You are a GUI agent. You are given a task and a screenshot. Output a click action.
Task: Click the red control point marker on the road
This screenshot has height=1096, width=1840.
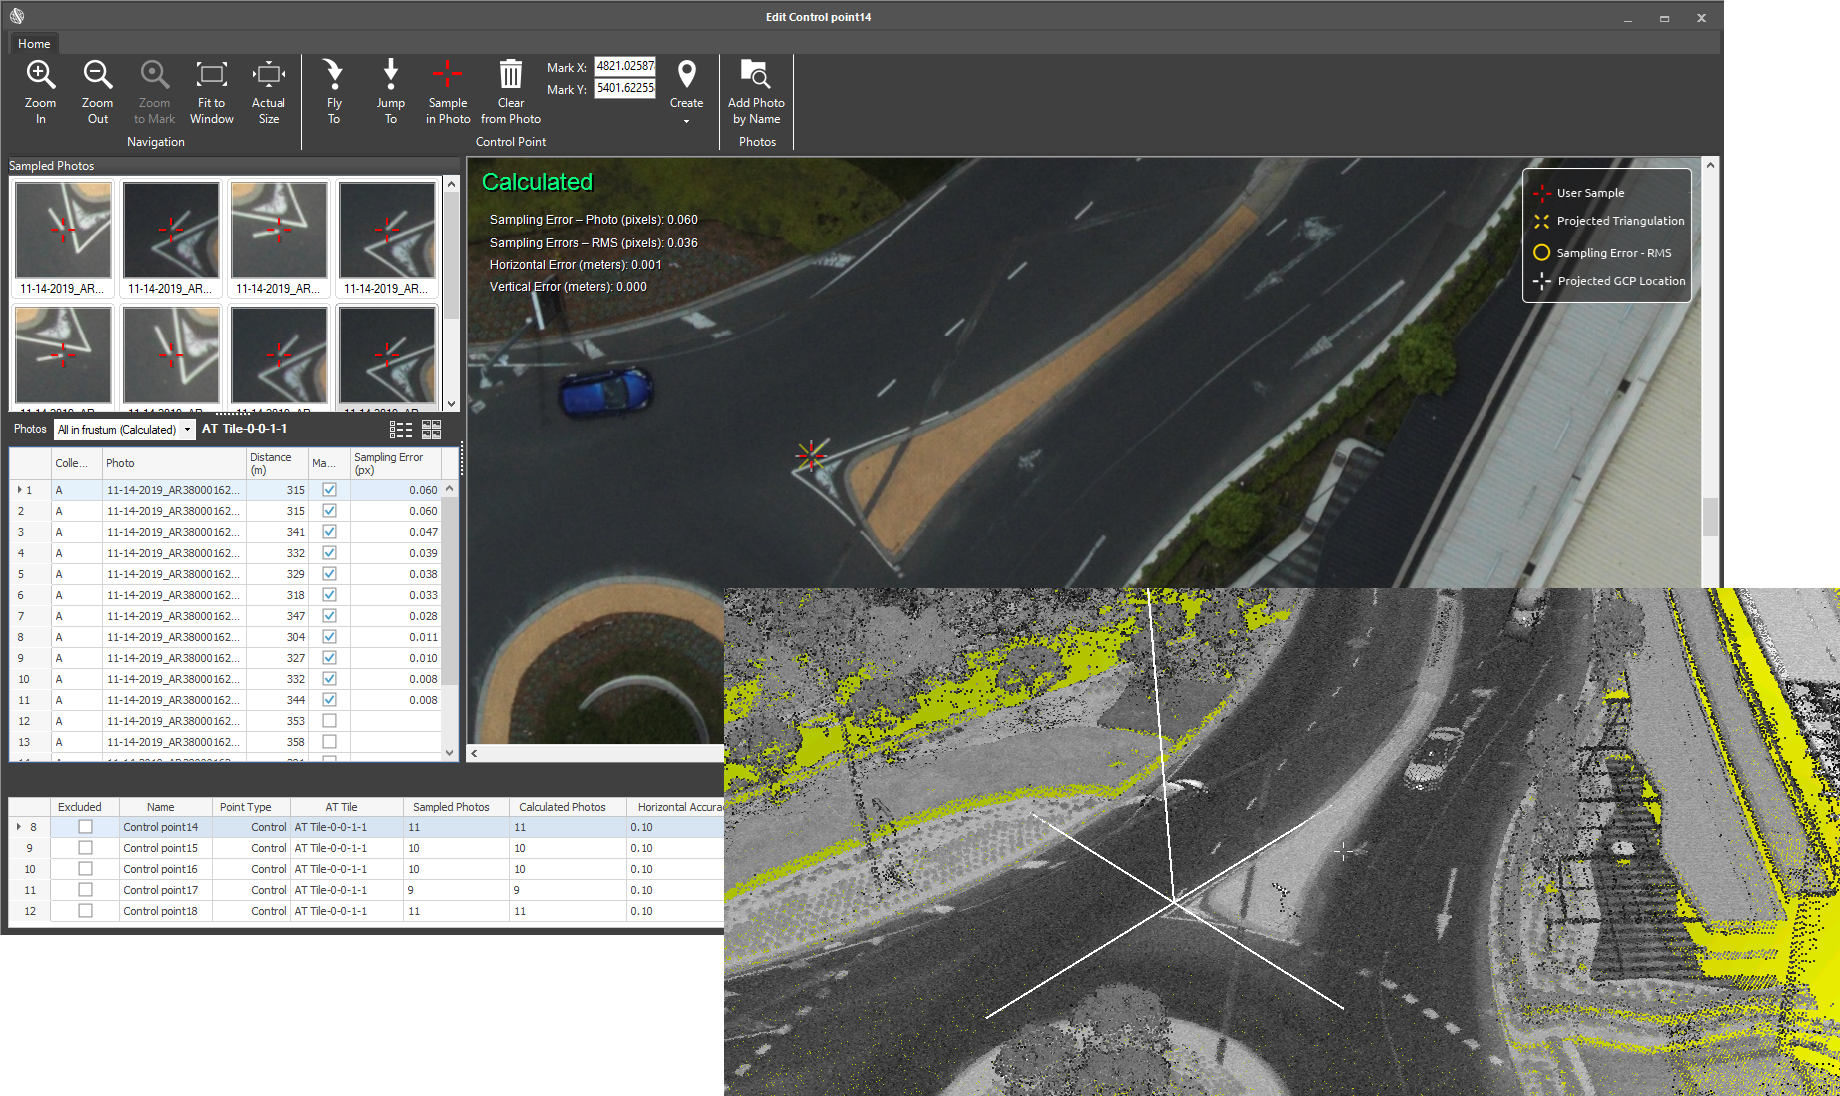point(811,455)
